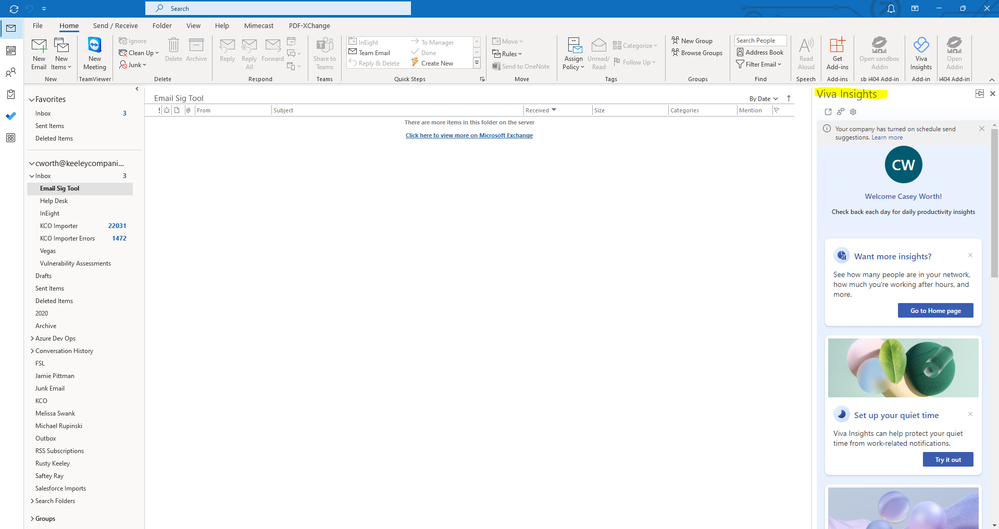Expand the Search Folders node
Screen dimensions: 999x529
(32, 501)
